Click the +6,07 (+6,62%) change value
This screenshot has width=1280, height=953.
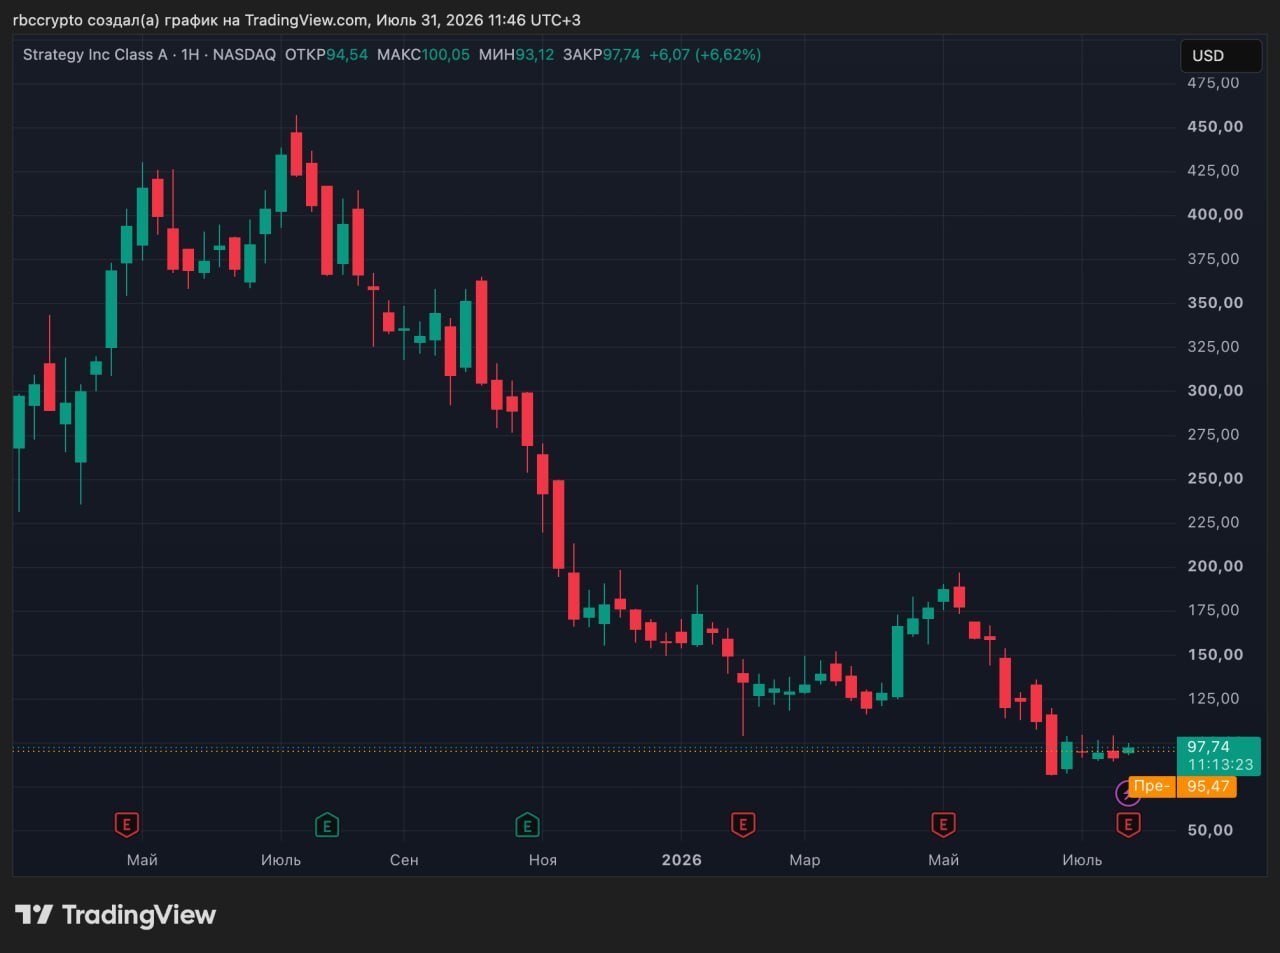[x=705, y=55]
